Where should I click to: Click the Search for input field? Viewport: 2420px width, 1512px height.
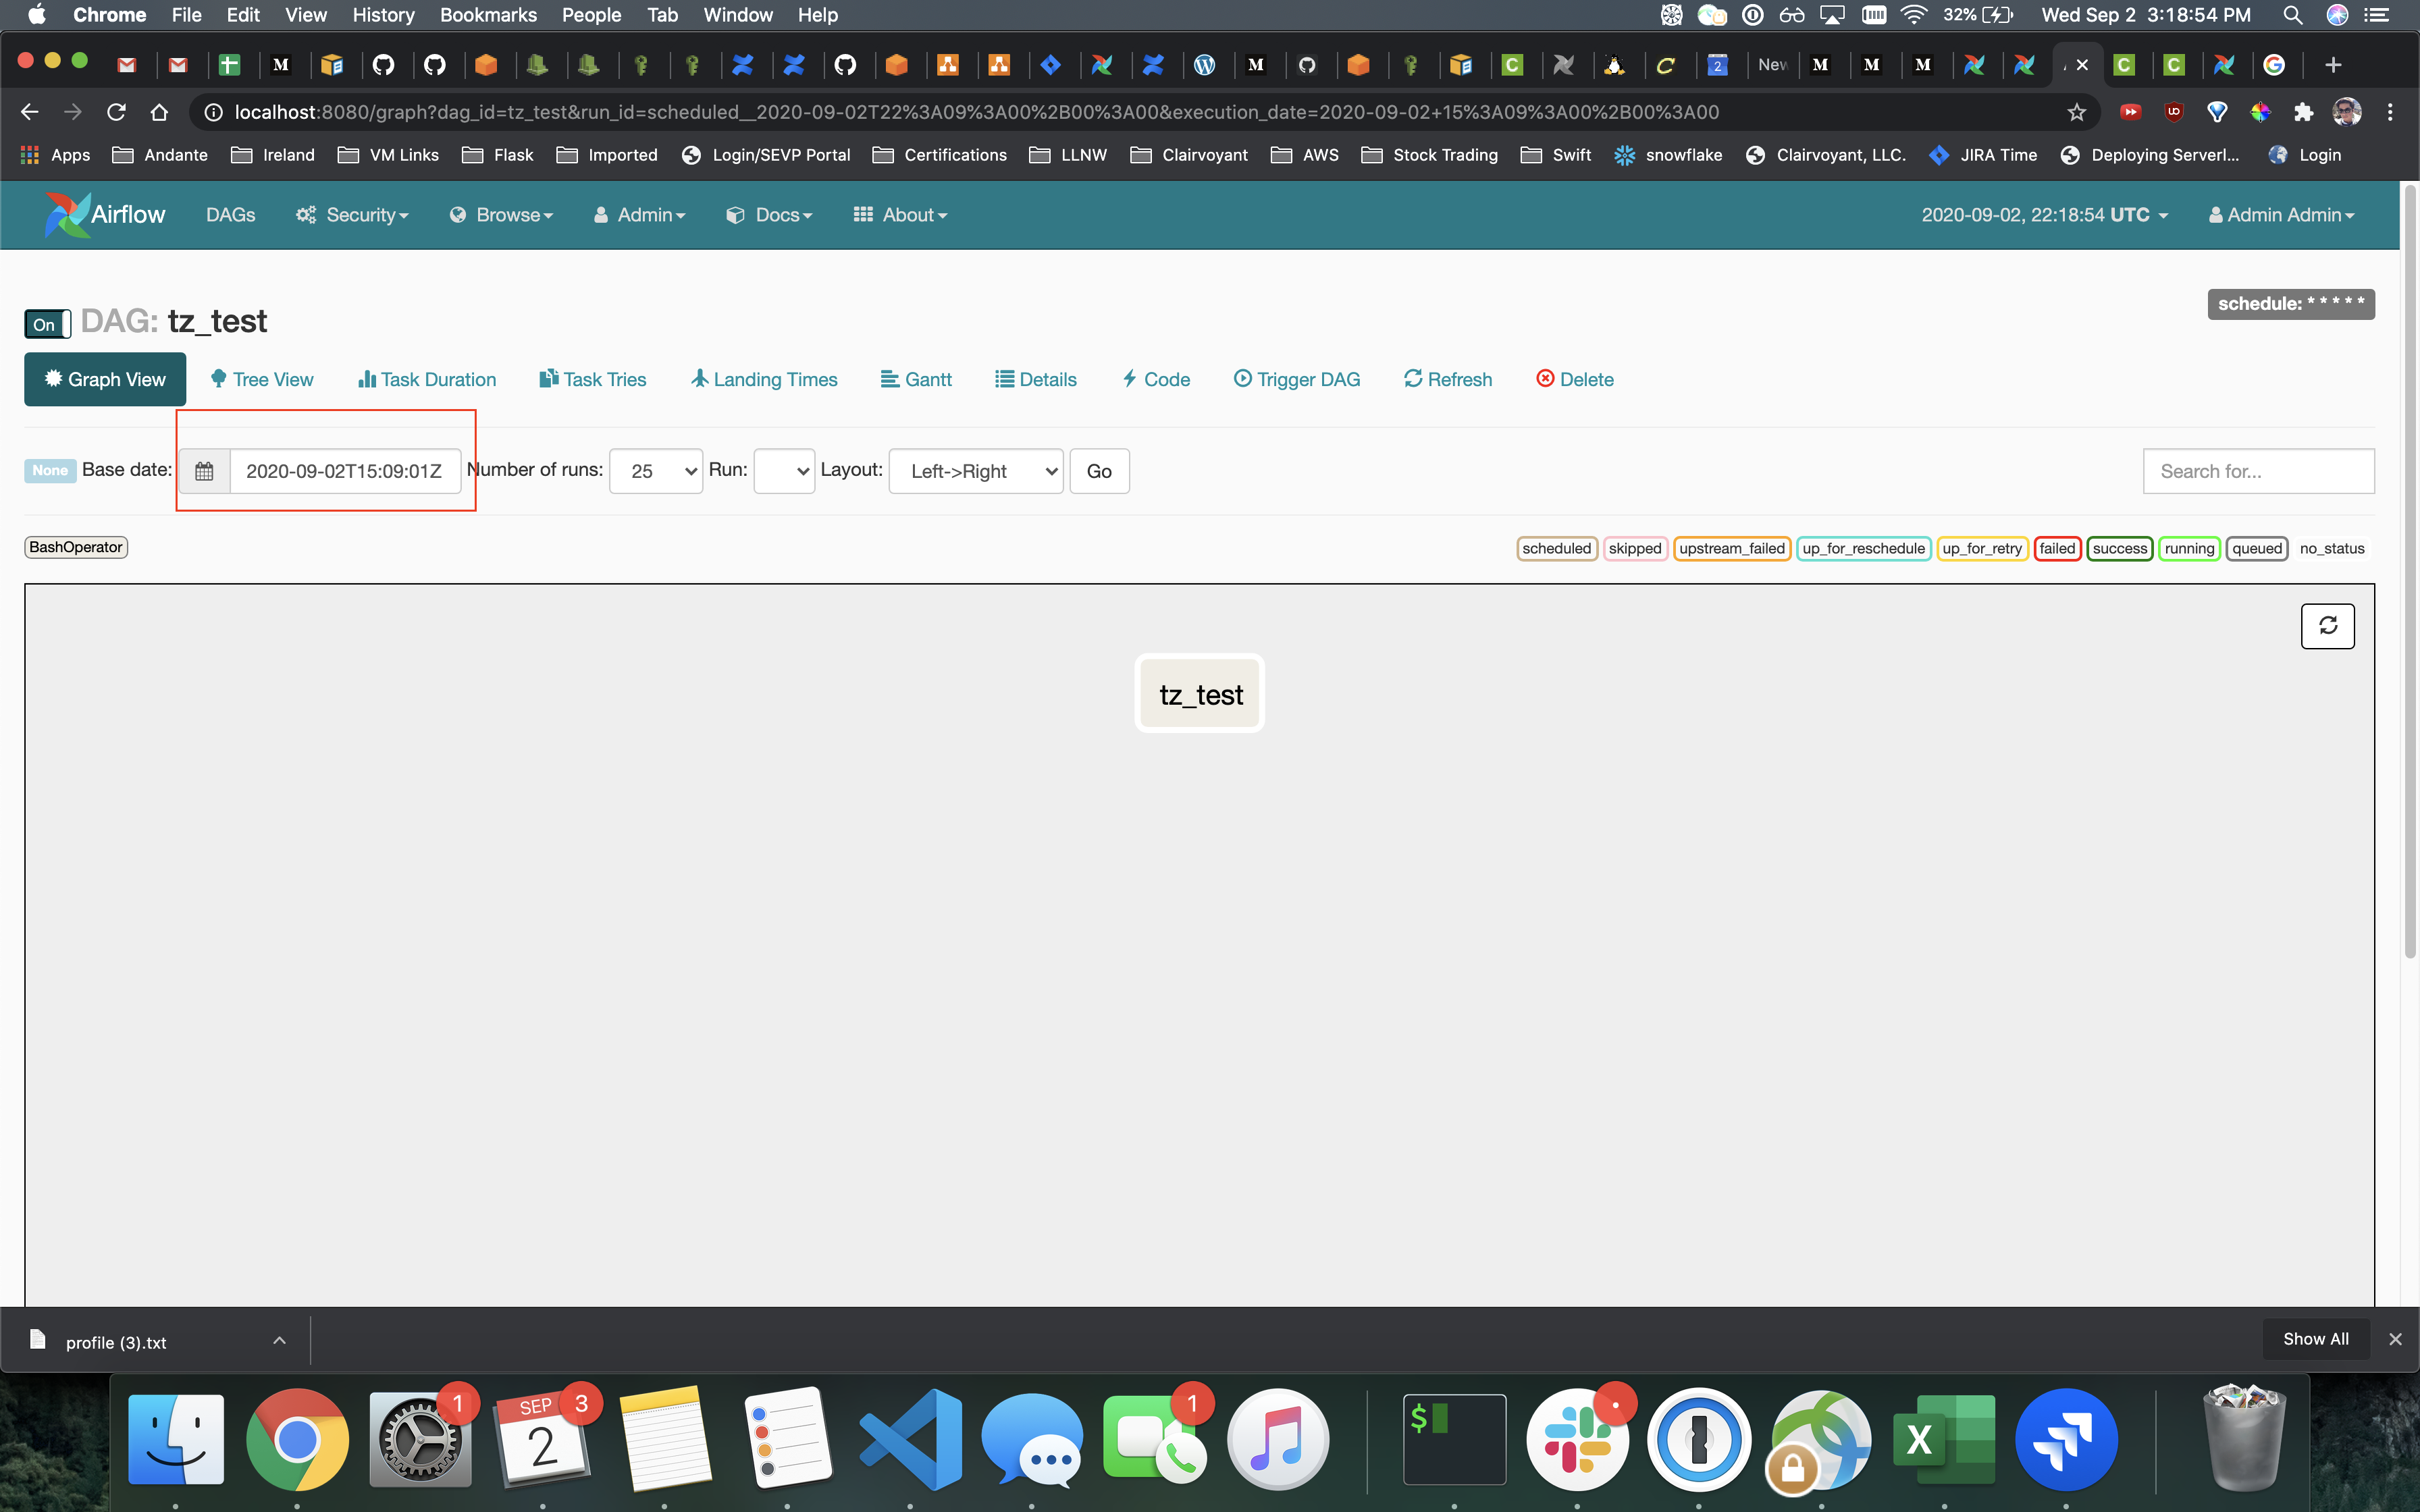click(x=2258, y=471)
